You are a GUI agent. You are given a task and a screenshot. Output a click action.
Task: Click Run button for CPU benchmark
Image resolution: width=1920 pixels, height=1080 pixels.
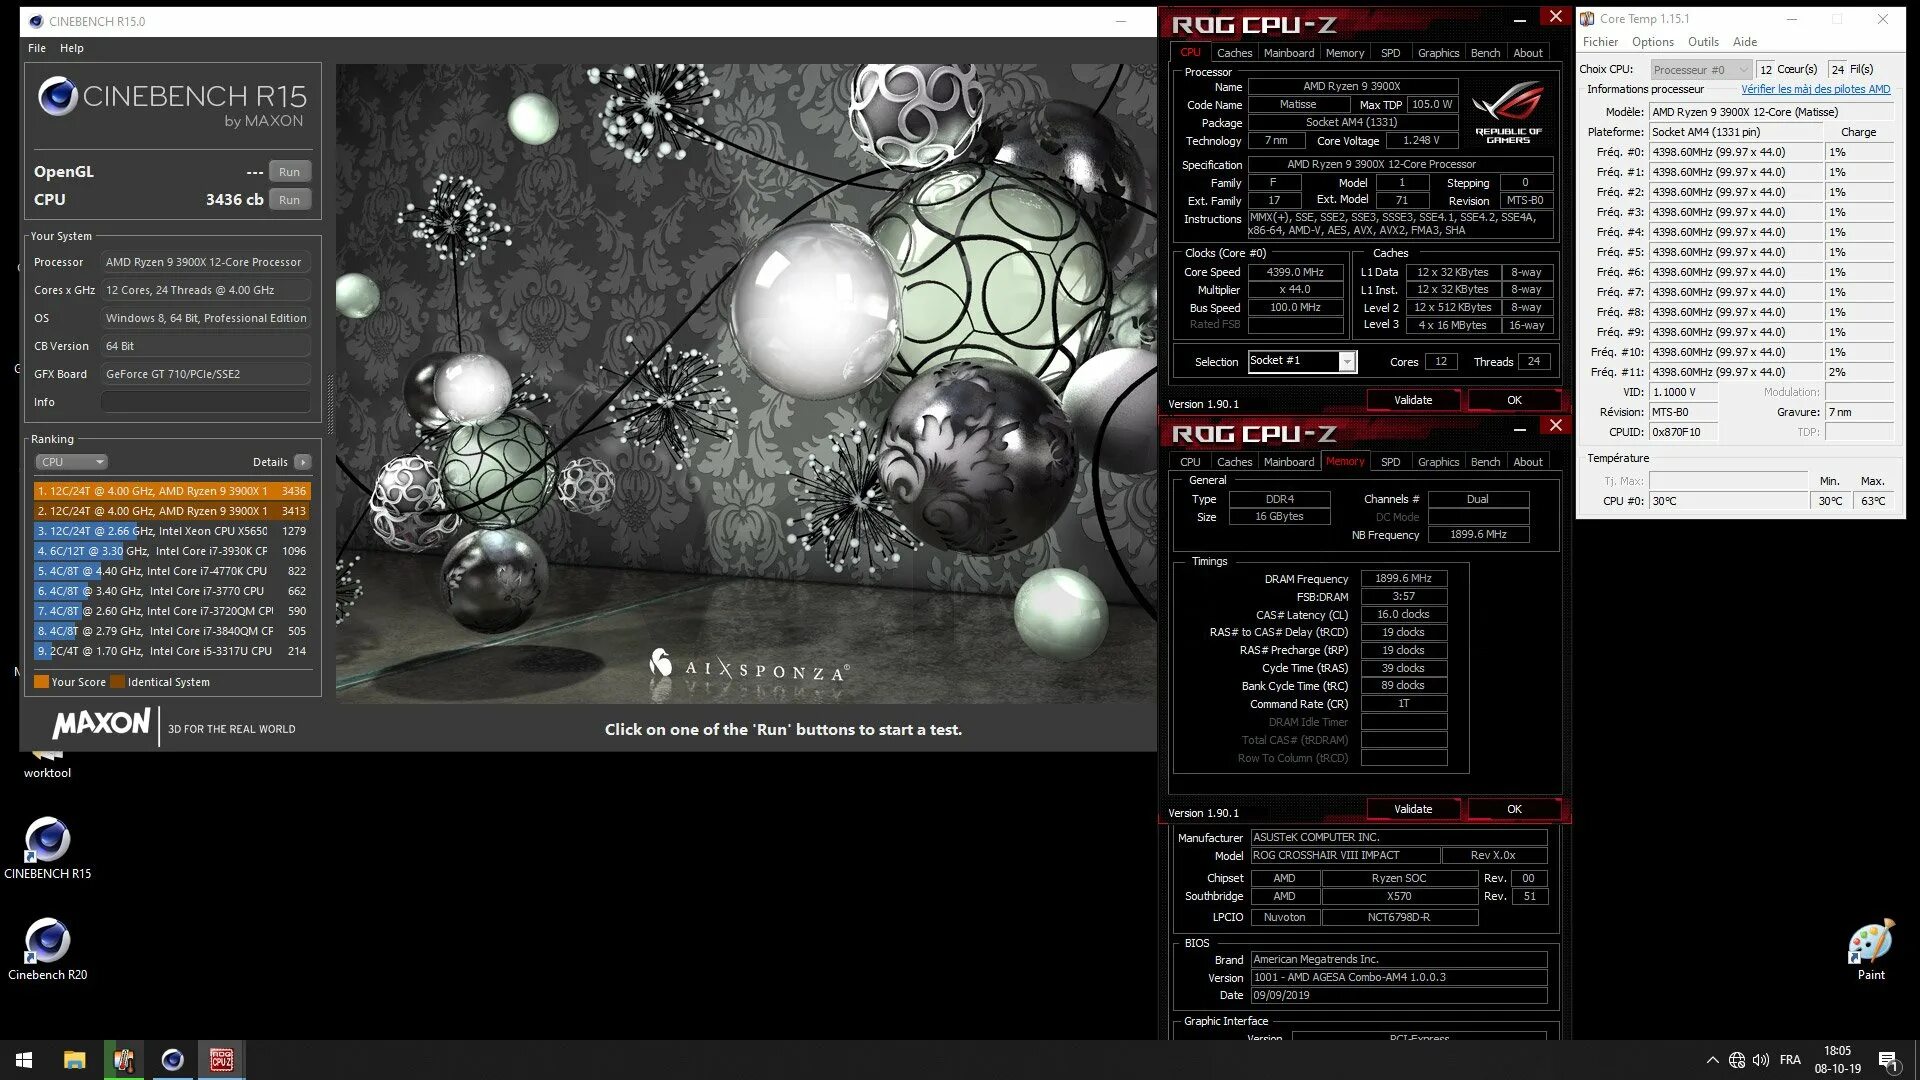(289, 199)
